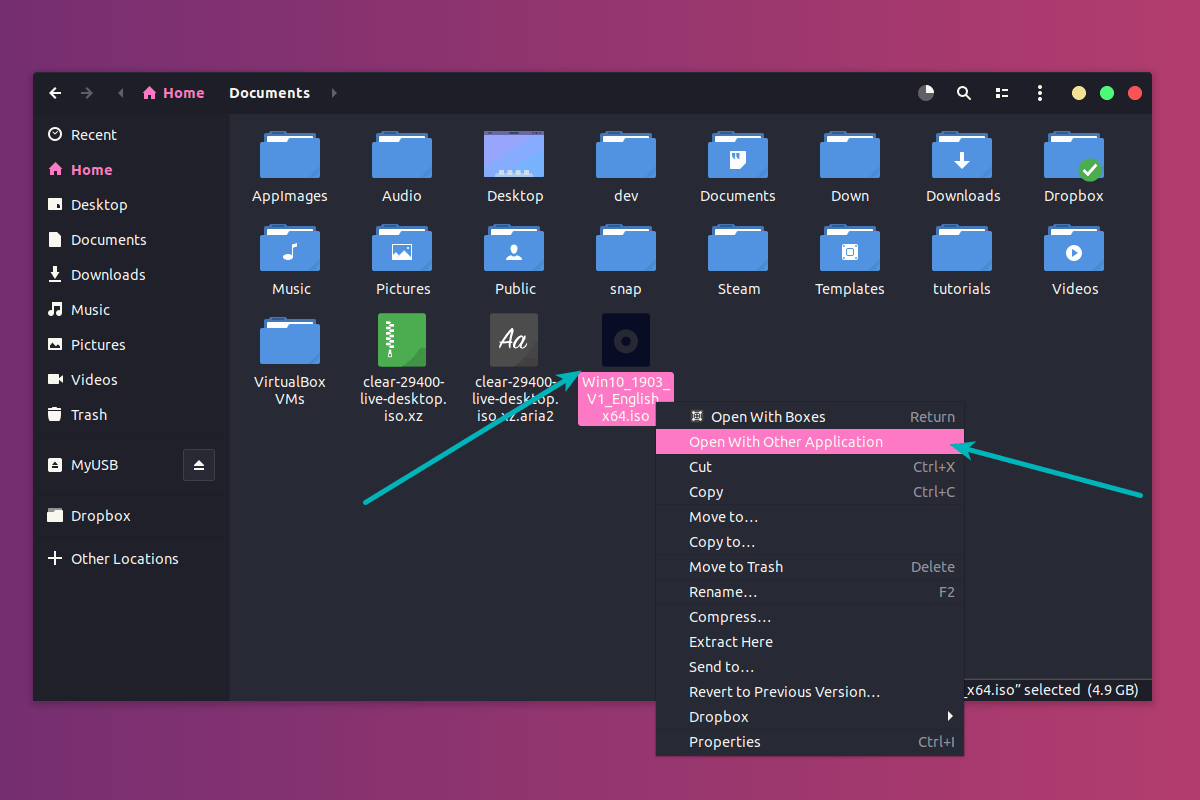
Task: Open the three-dot options menu
Action: click(x=1040, y=93)
